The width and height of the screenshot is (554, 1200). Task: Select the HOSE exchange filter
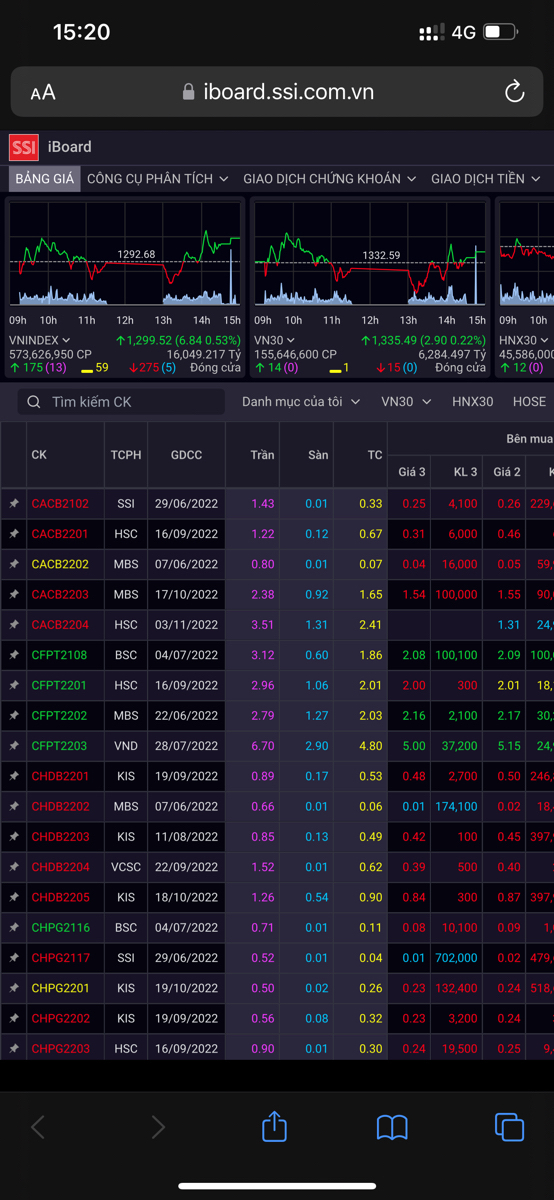tap(529, 402)
